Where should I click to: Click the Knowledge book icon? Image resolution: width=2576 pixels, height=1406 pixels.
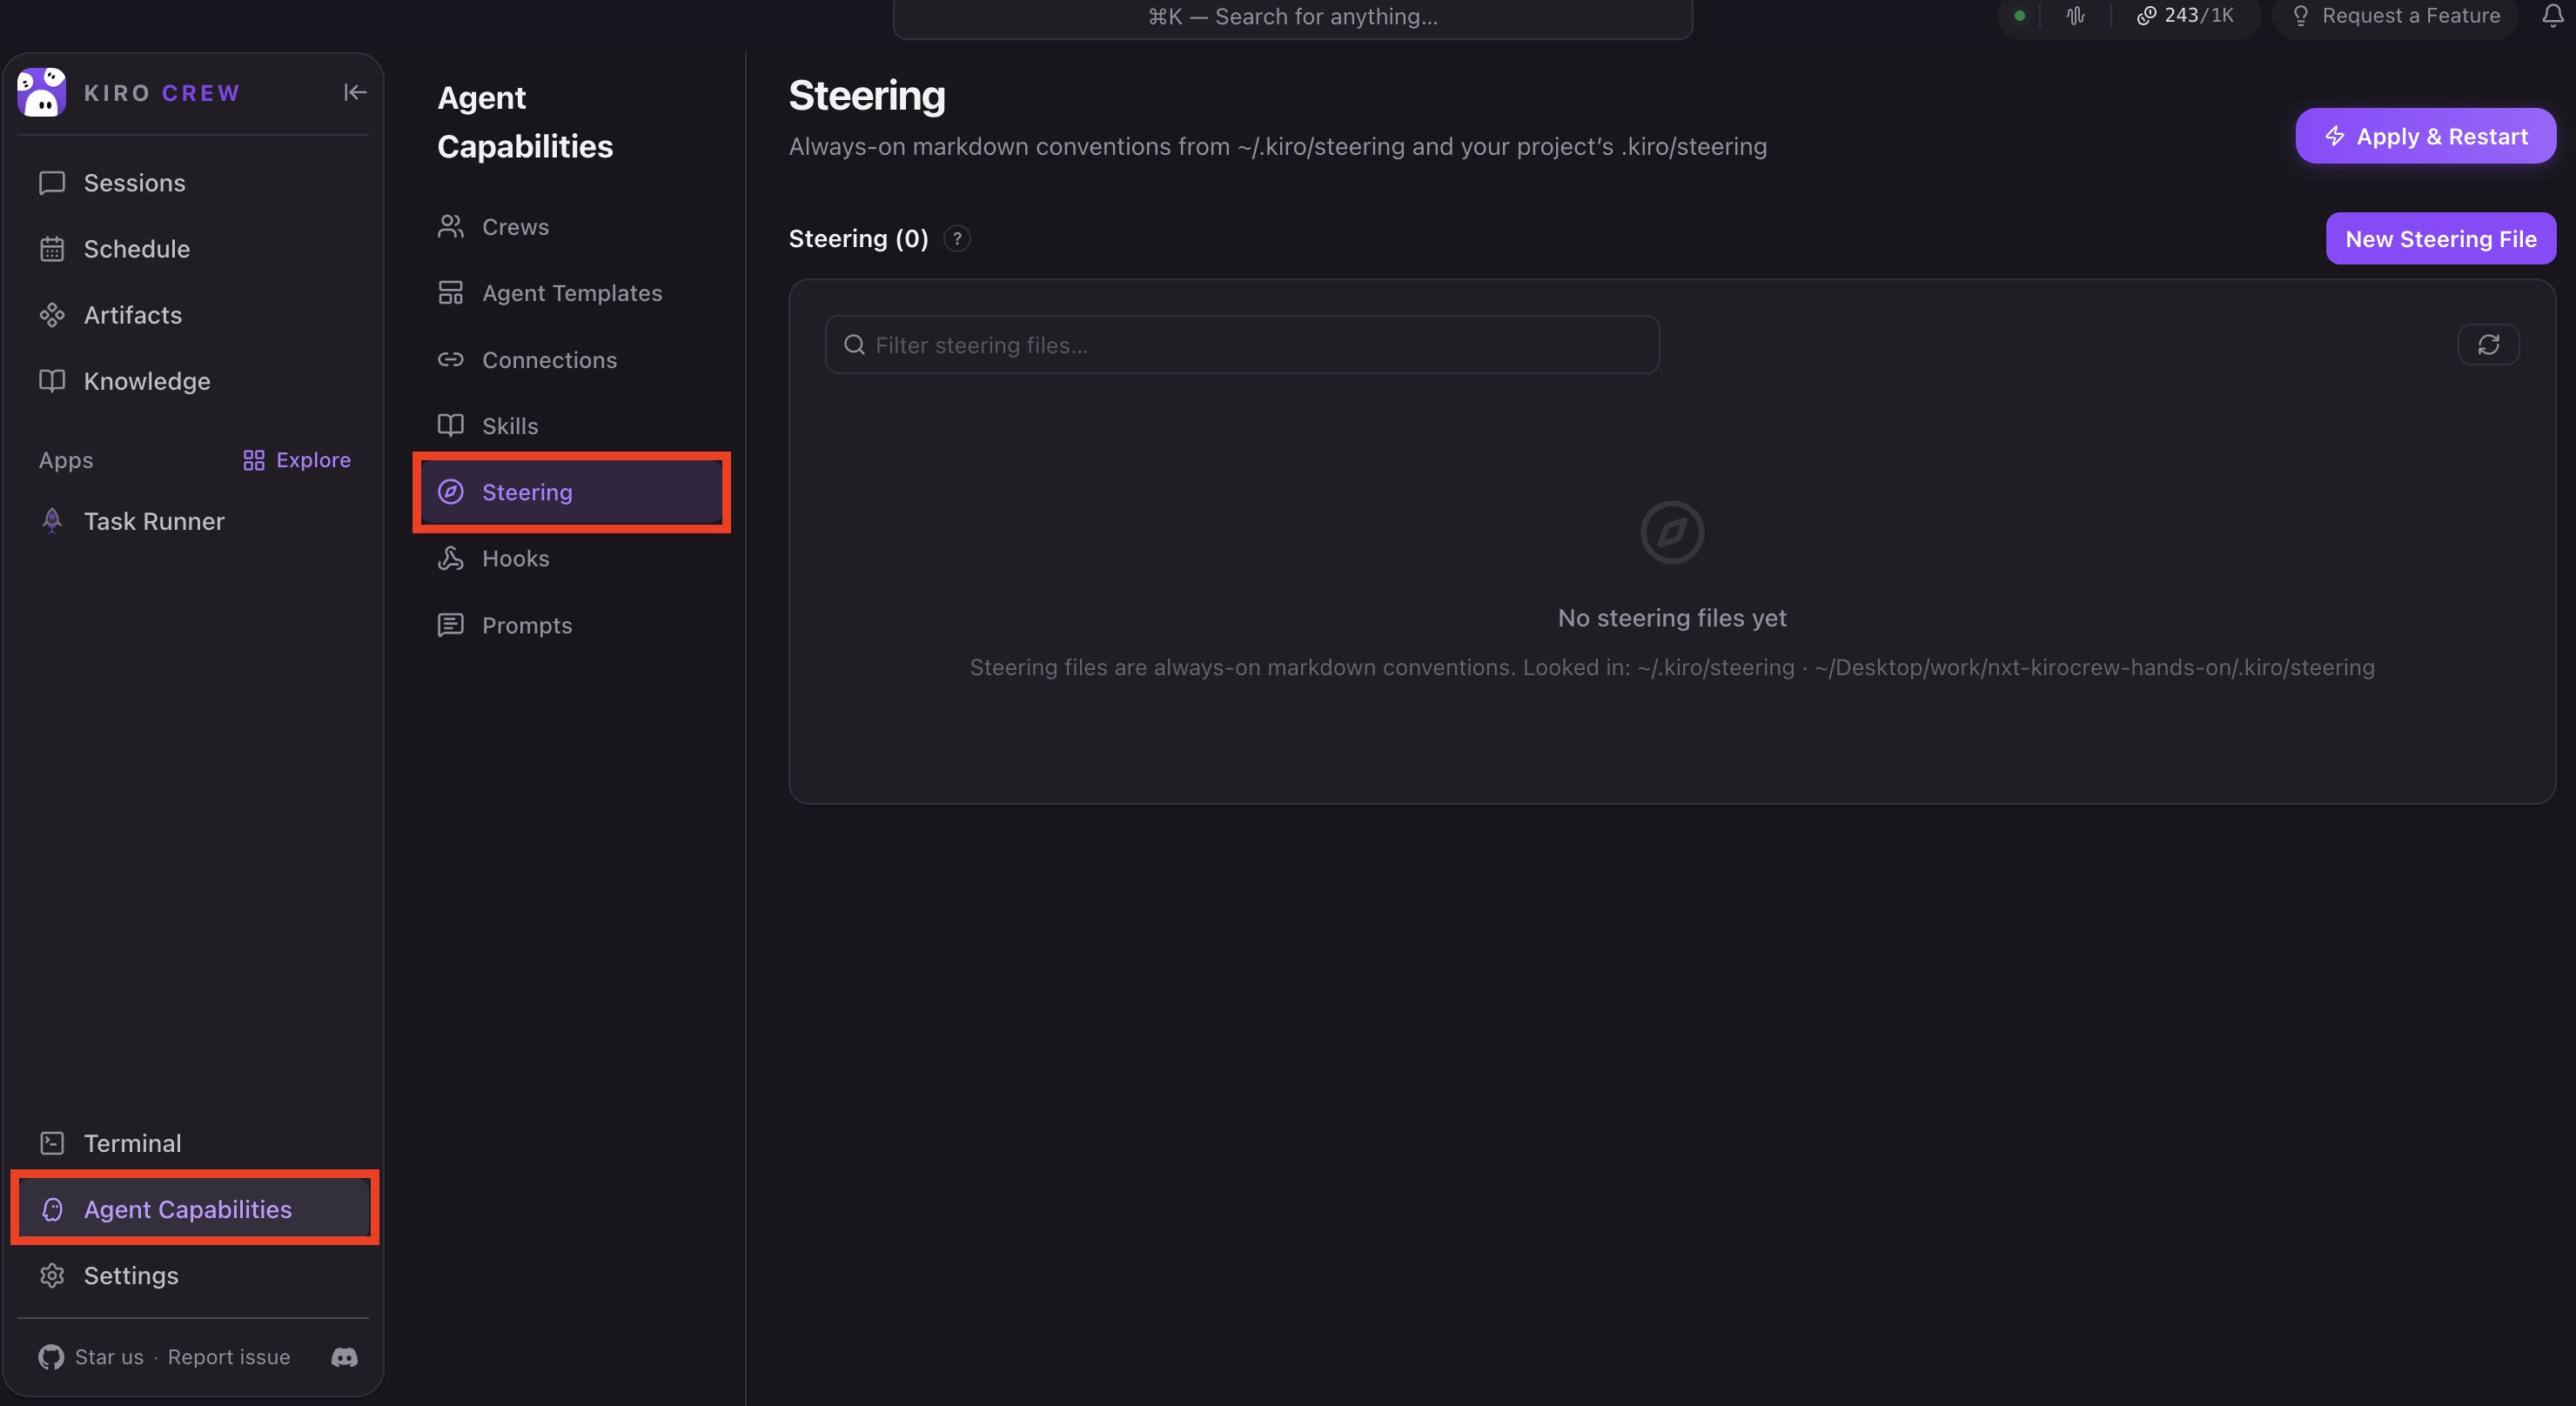pyautogui.click(x=52, y=381)
